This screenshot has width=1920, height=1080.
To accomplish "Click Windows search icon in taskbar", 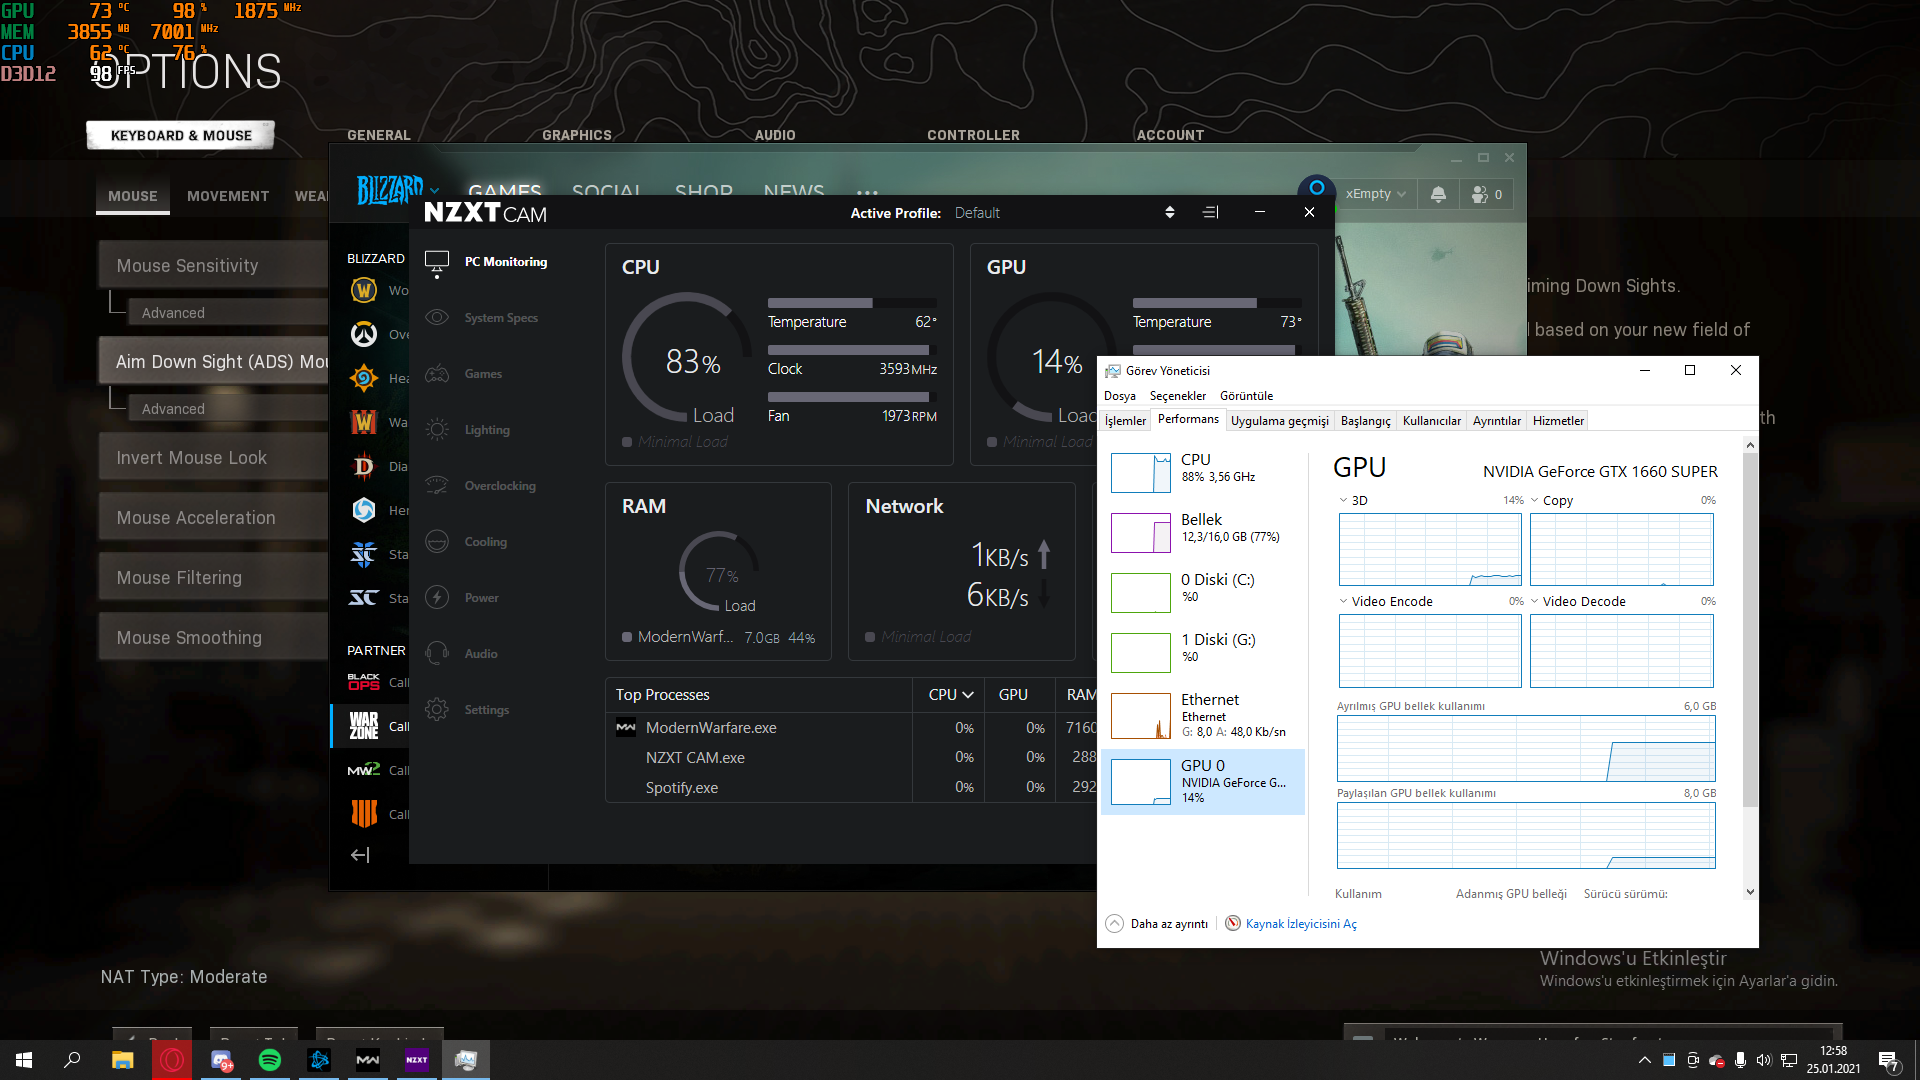I will [x=72, y=1060].
